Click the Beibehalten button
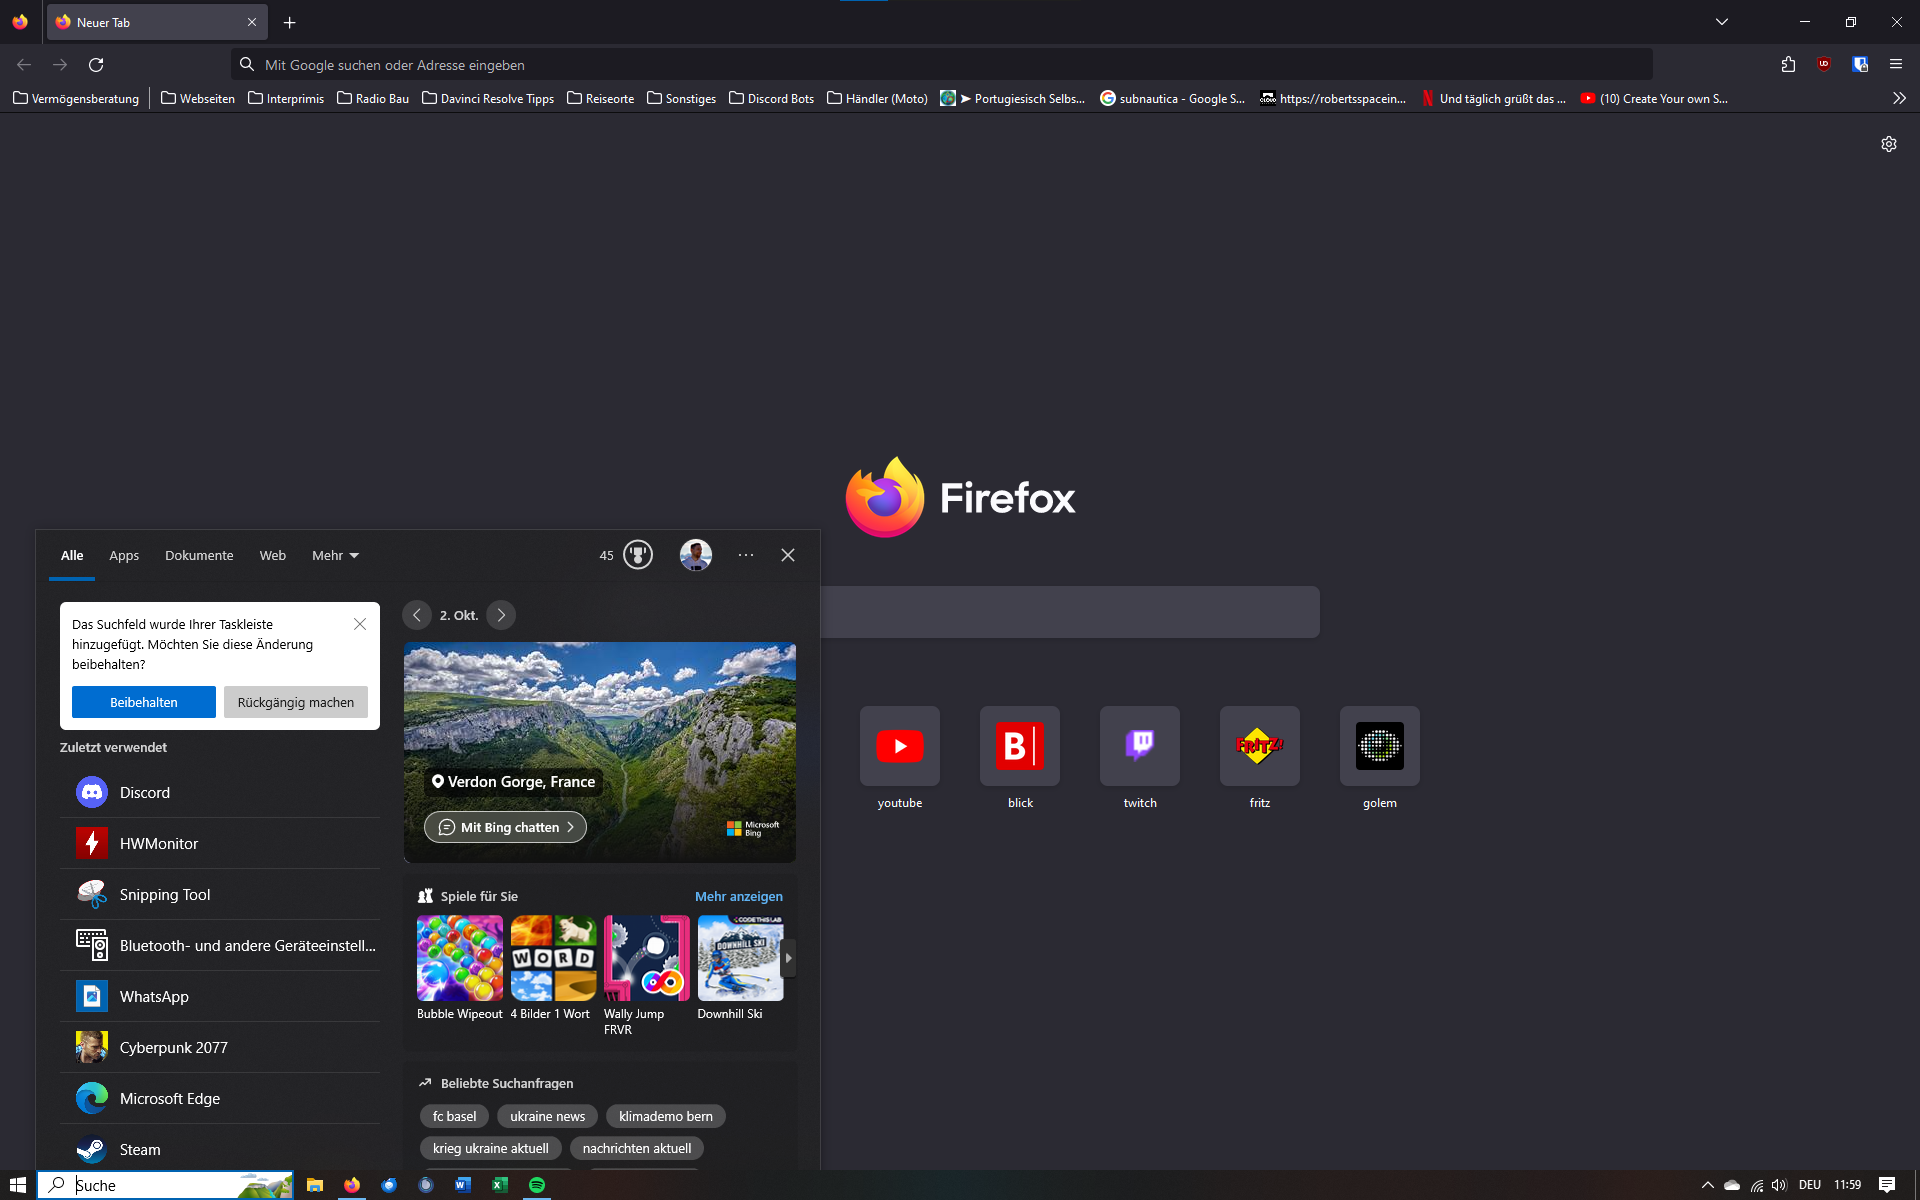The height and width of the screenshot is (1200, 1920). coord(143,702)
